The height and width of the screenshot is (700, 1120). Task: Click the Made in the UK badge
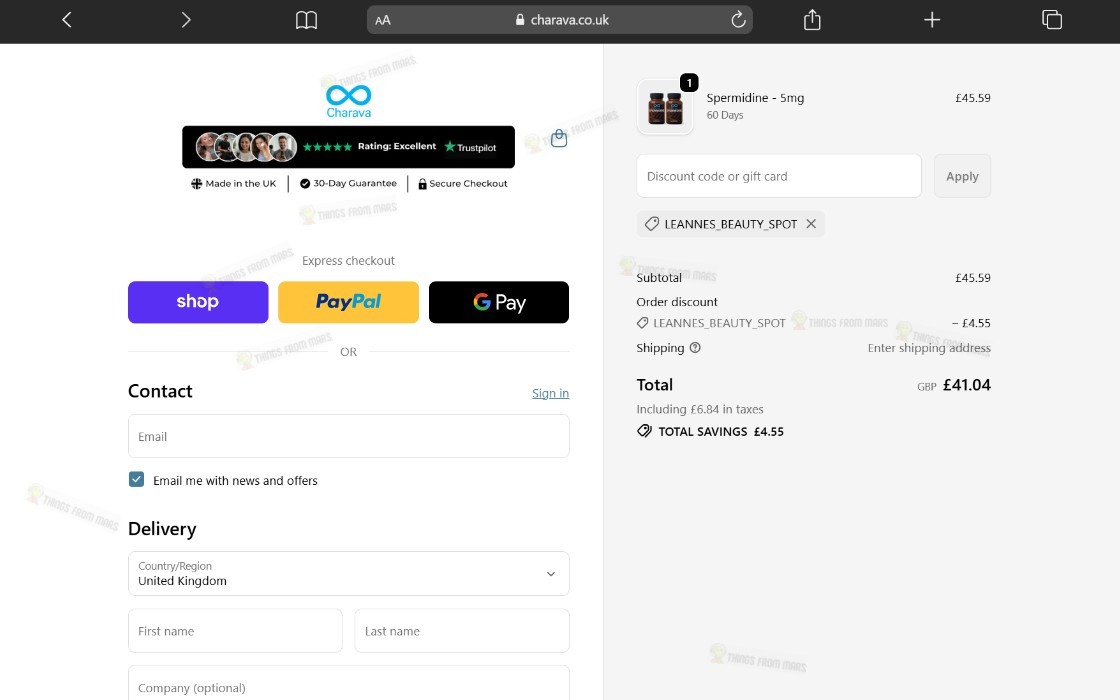point(234,184)
